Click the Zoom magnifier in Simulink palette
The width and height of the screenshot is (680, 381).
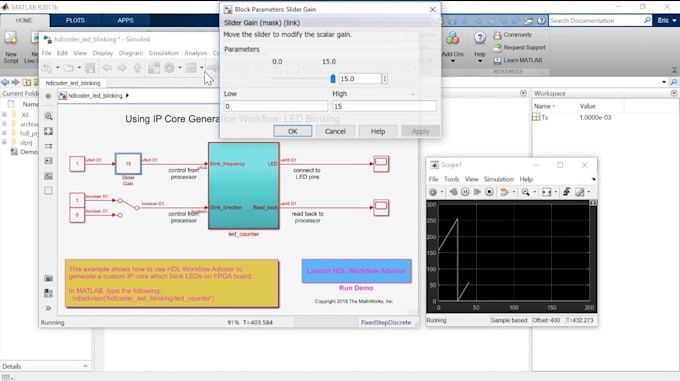(x=48, y=116)
